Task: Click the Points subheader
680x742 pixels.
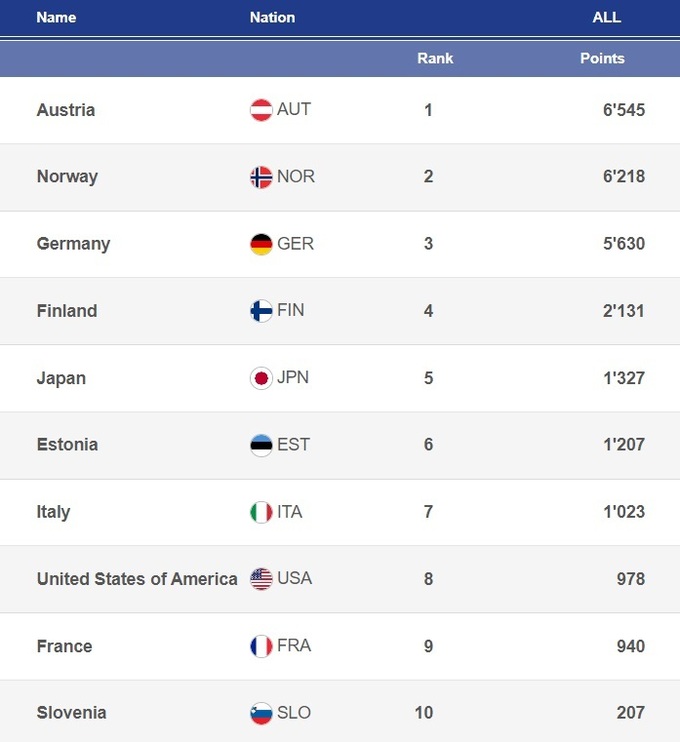Action: pos(602,58)
